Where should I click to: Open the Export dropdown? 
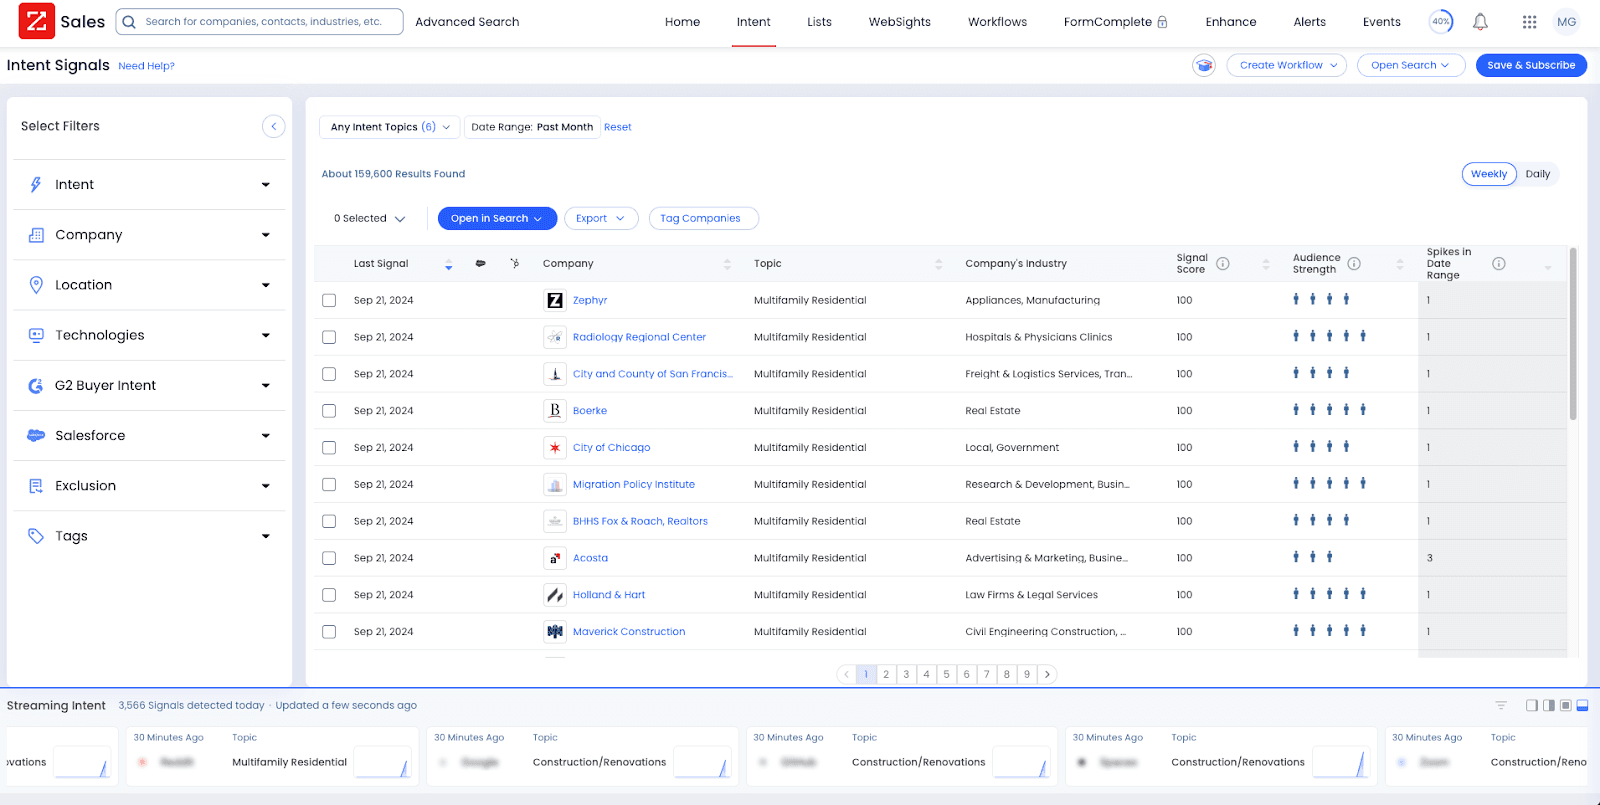601,218
